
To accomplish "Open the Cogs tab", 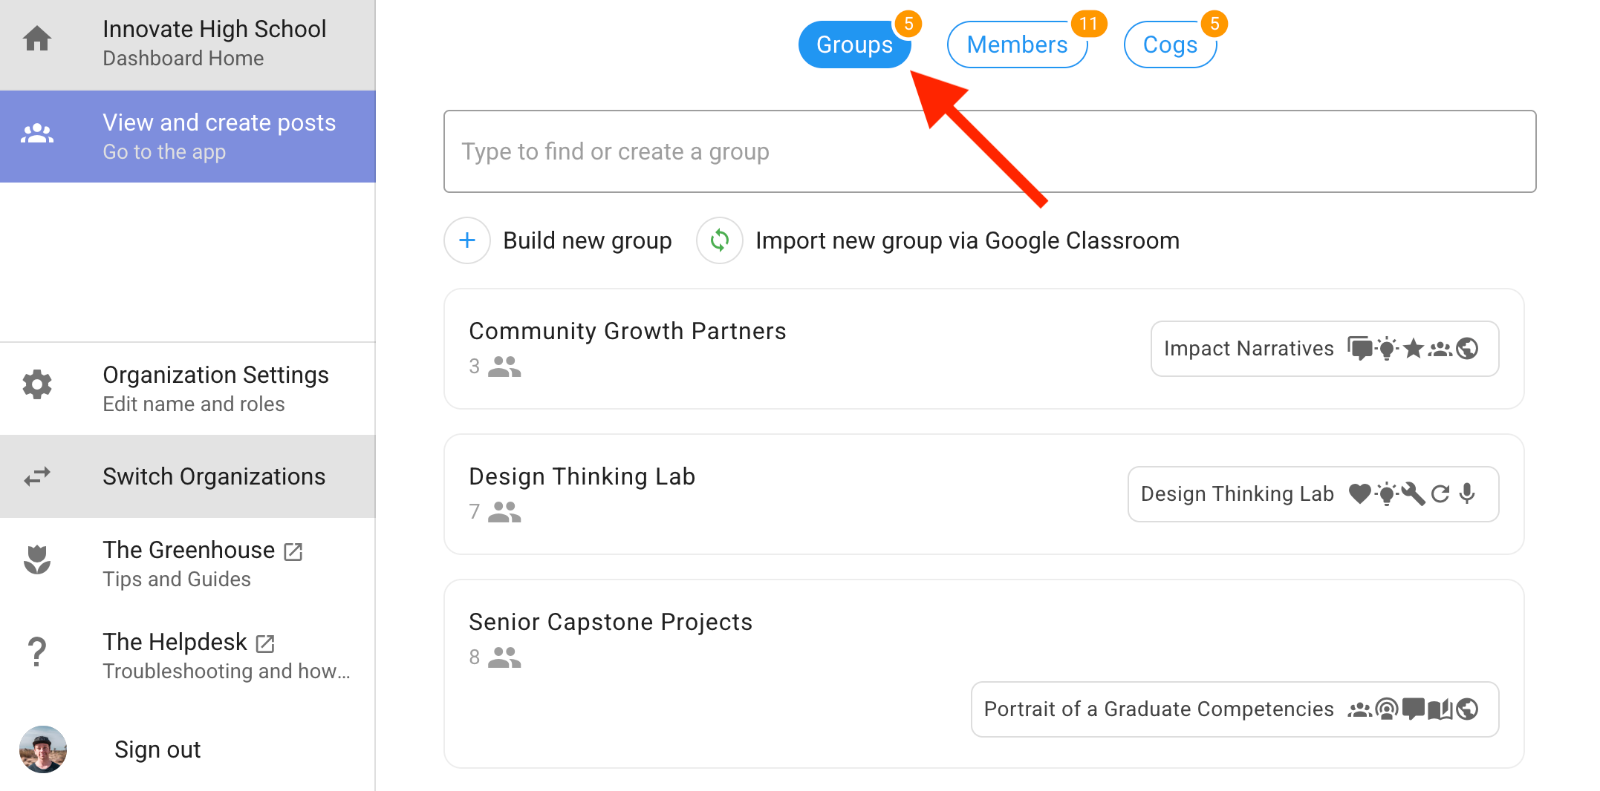I will [1170, 44].
